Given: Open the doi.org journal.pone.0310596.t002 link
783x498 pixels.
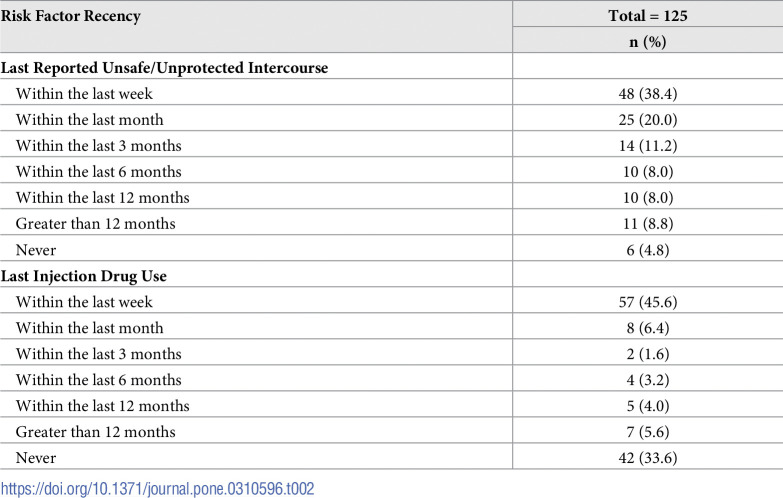Looking at the screenshot, I should 157,488.
